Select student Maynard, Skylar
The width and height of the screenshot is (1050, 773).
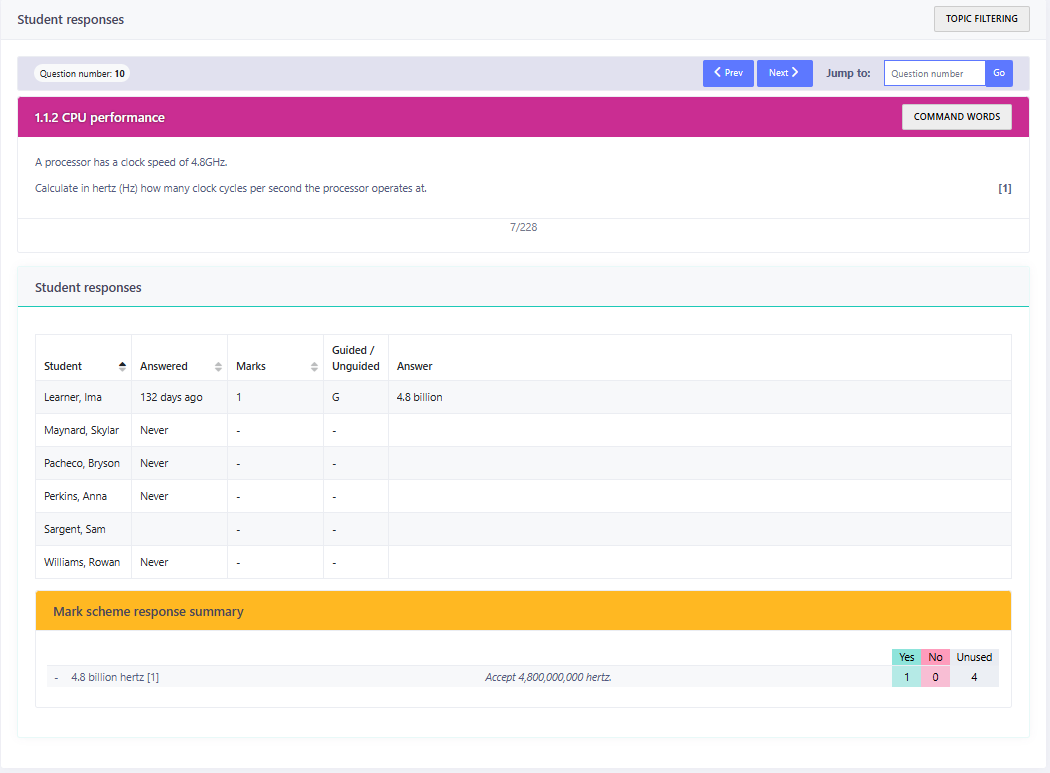(x=81, y=430)
